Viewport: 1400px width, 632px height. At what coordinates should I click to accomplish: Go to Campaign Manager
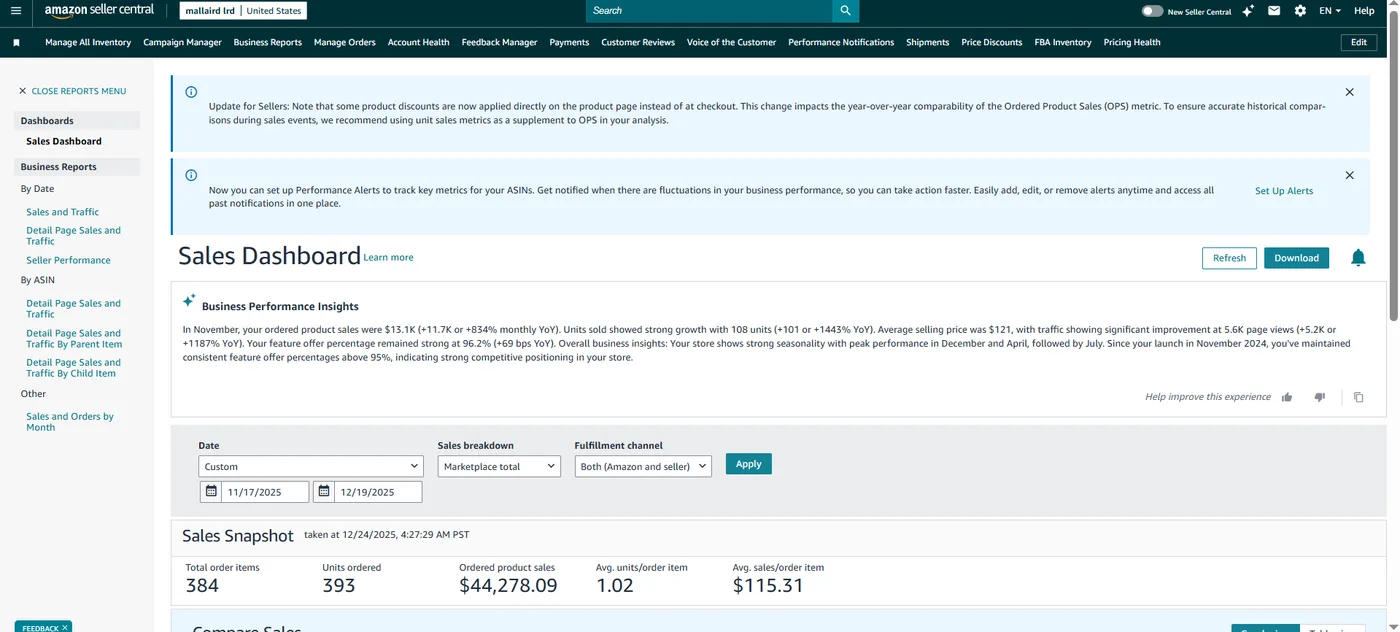182,43
